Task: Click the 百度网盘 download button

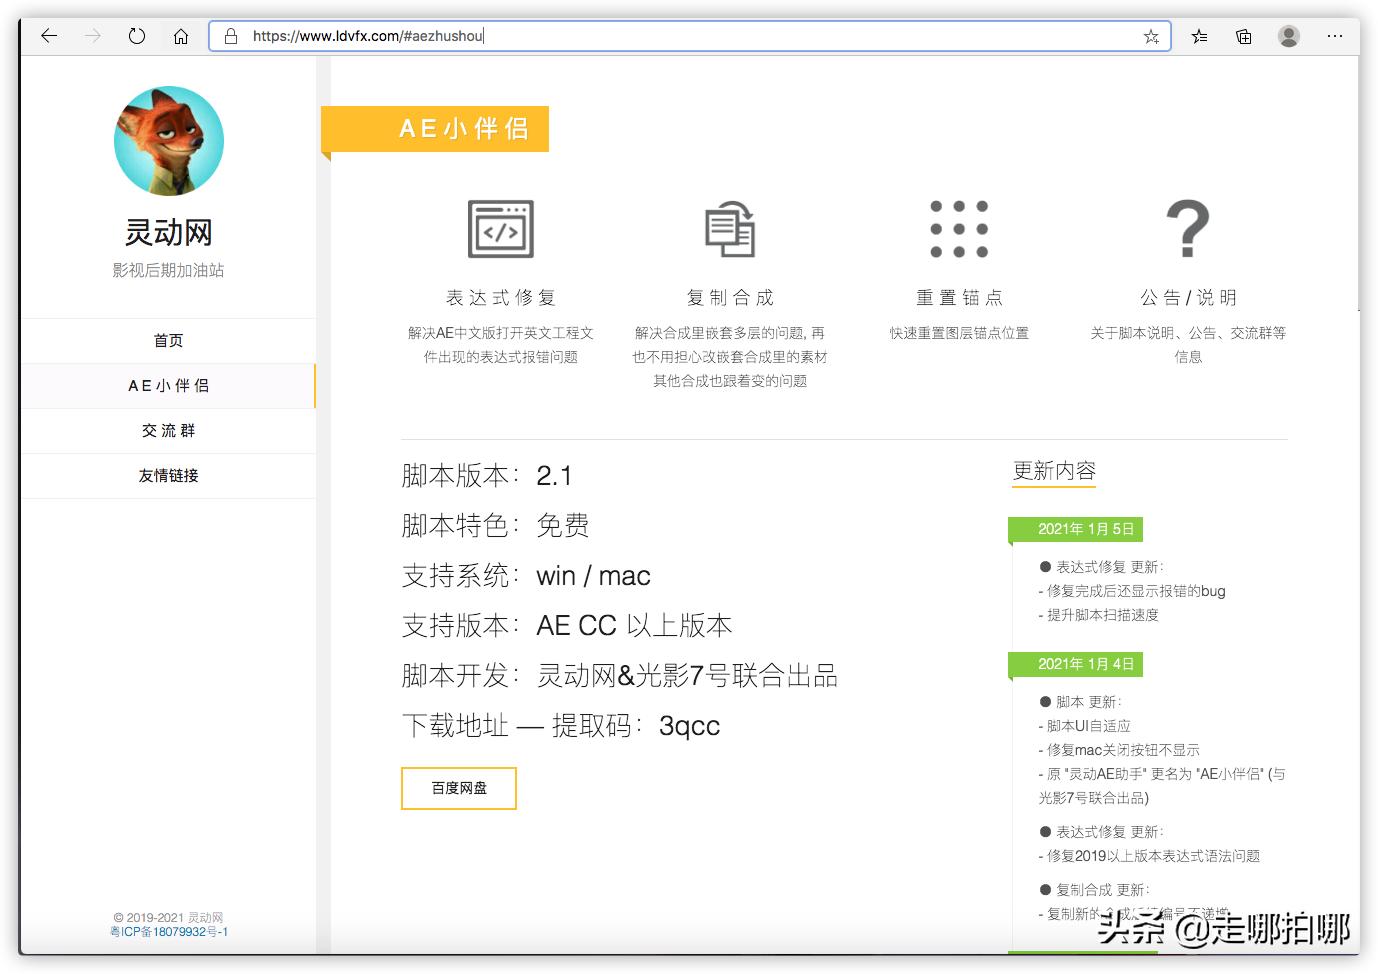Action: coord(458,788)
